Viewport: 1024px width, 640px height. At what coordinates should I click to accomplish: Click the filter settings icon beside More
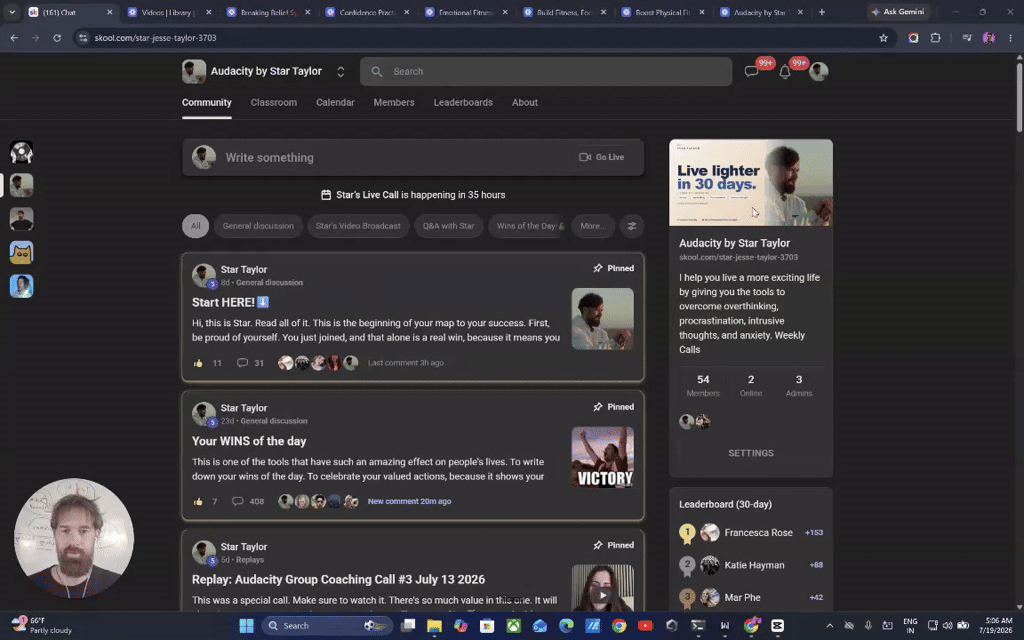(x=632, y=226)
